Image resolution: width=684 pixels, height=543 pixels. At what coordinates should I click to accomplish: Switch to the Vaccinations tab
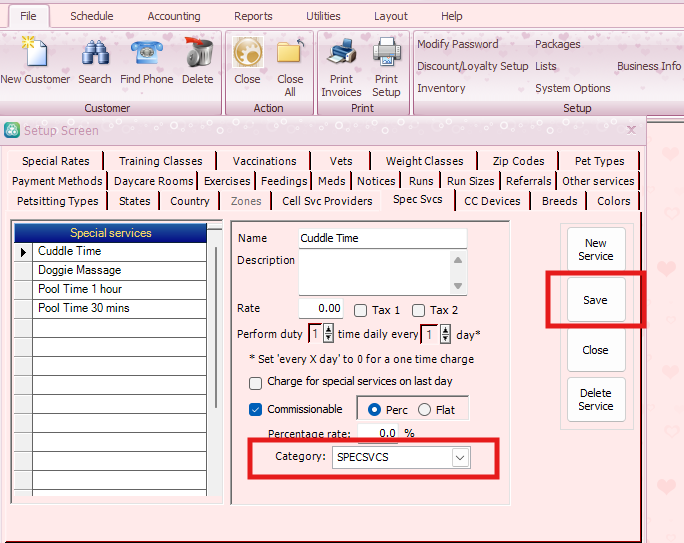pos(264,161)
